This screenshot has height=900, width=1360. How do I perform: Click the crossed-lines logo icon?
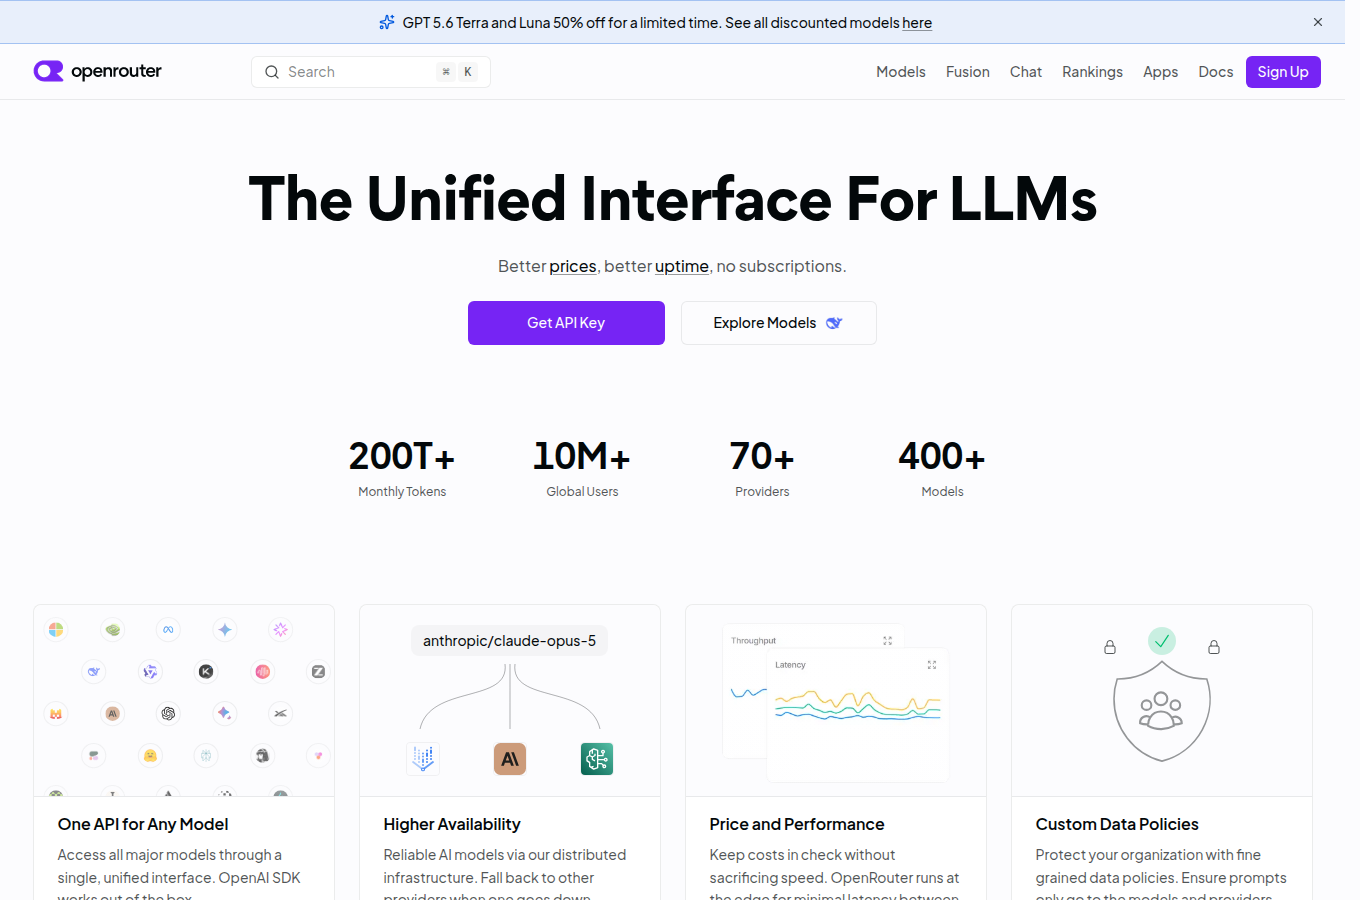pos(281,714)
